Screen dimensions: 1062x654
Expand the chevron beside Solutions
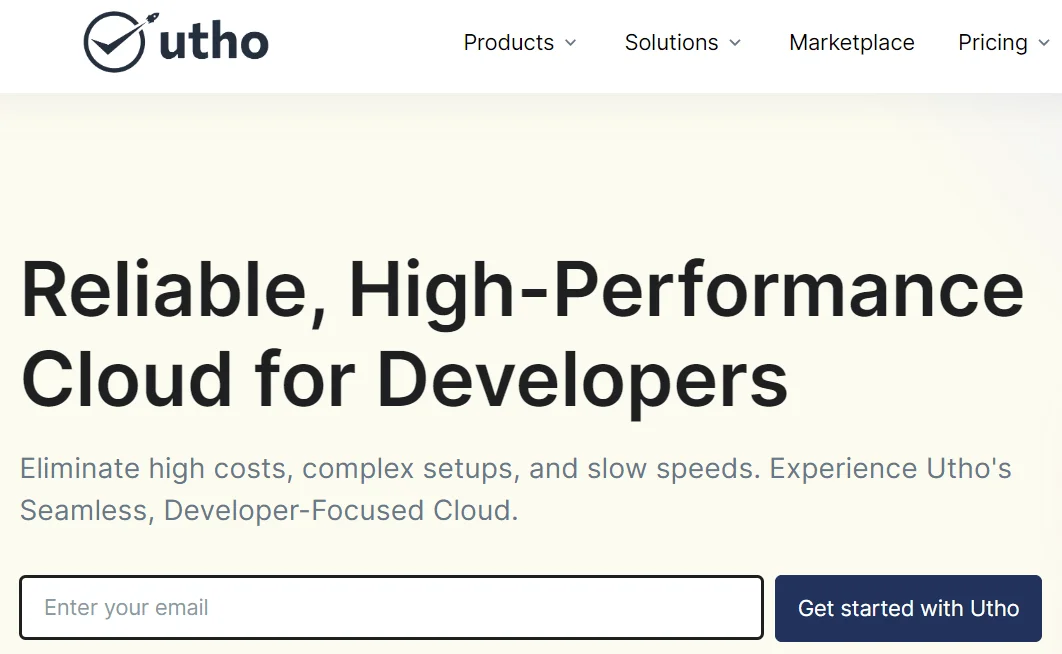[x=735, y=43]
